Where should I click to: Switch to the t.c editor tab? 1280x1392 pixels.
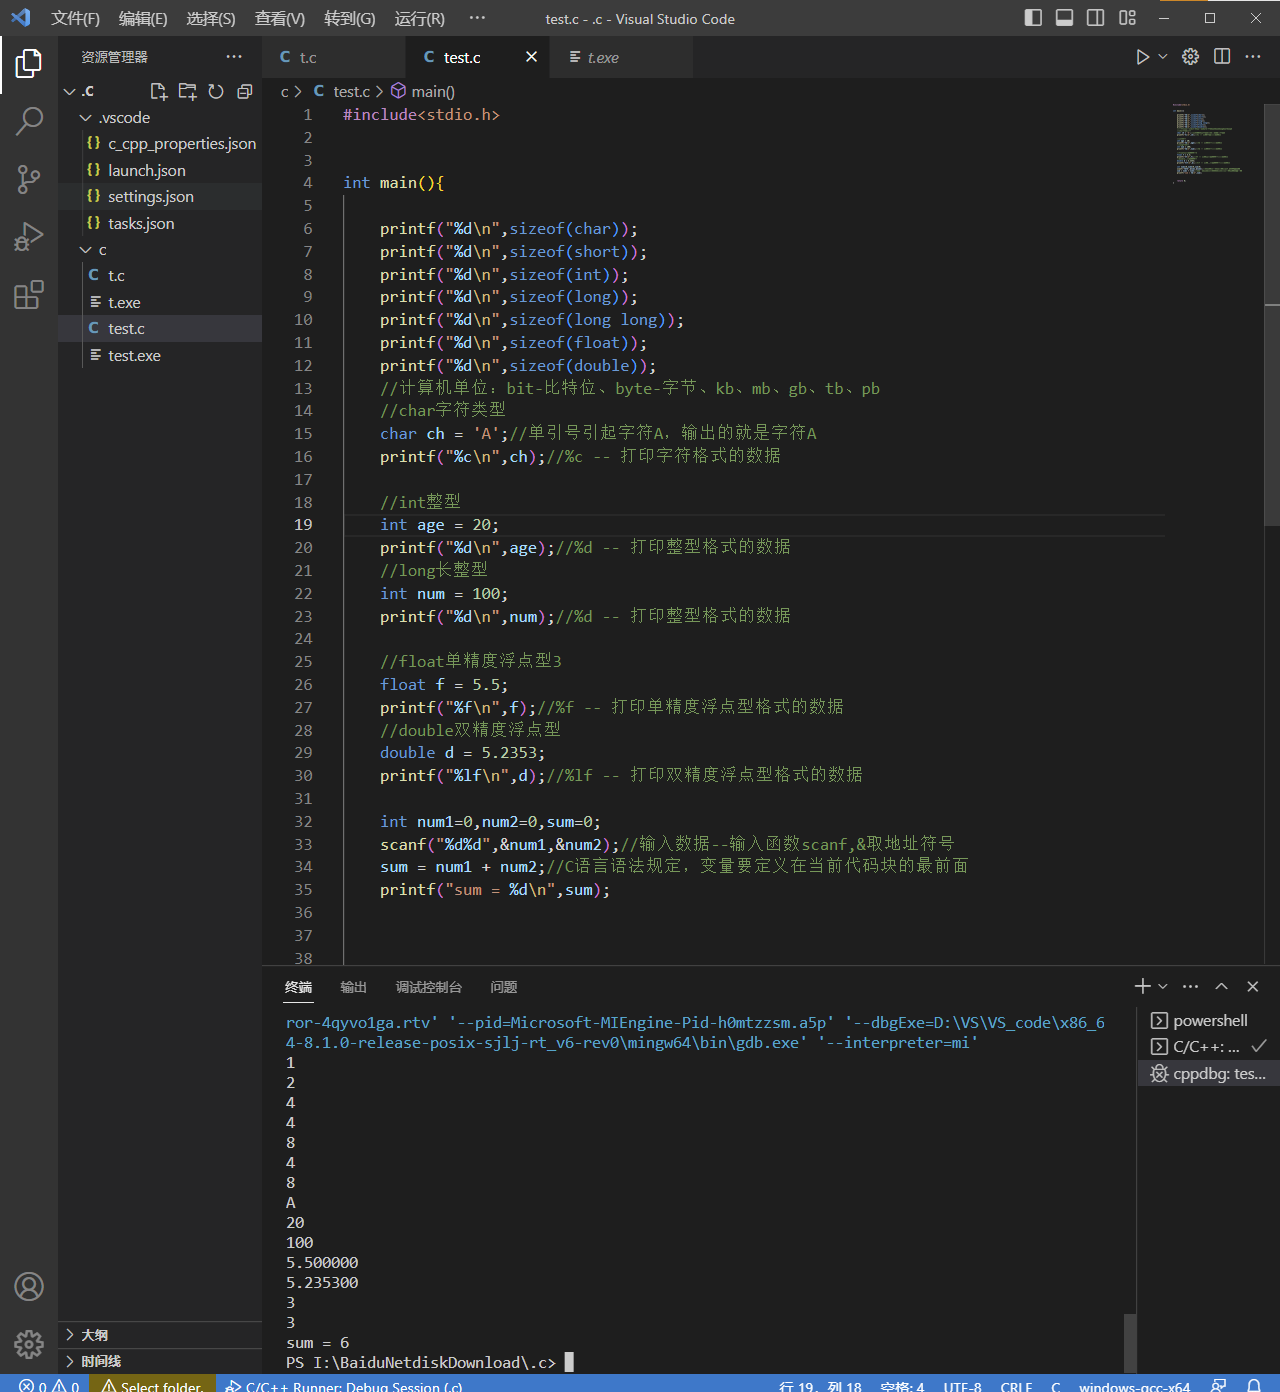(334, 57)
